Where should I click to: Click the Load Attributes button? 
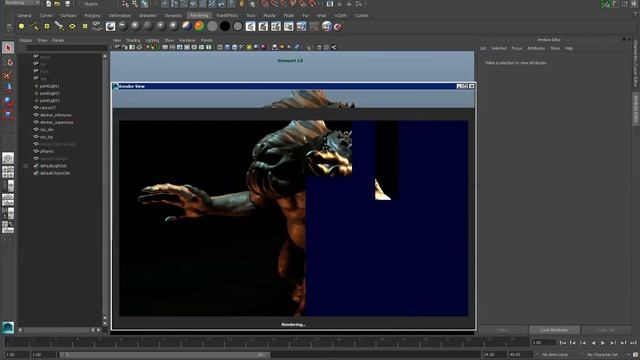pos(554,330)
